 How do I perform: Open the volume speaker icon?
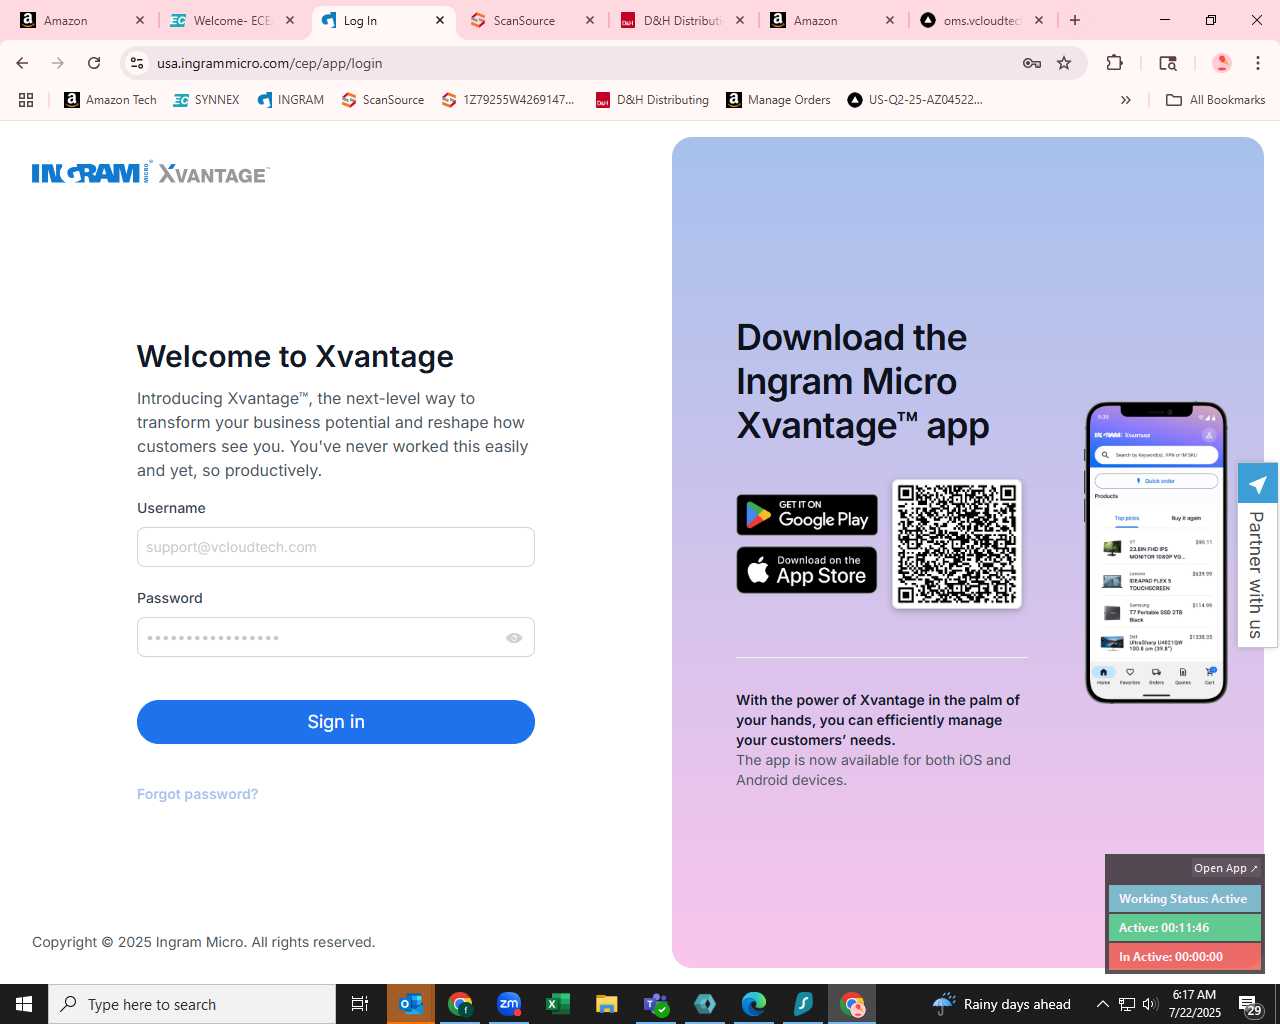pyautogui.click(x=1150, y=1004)
